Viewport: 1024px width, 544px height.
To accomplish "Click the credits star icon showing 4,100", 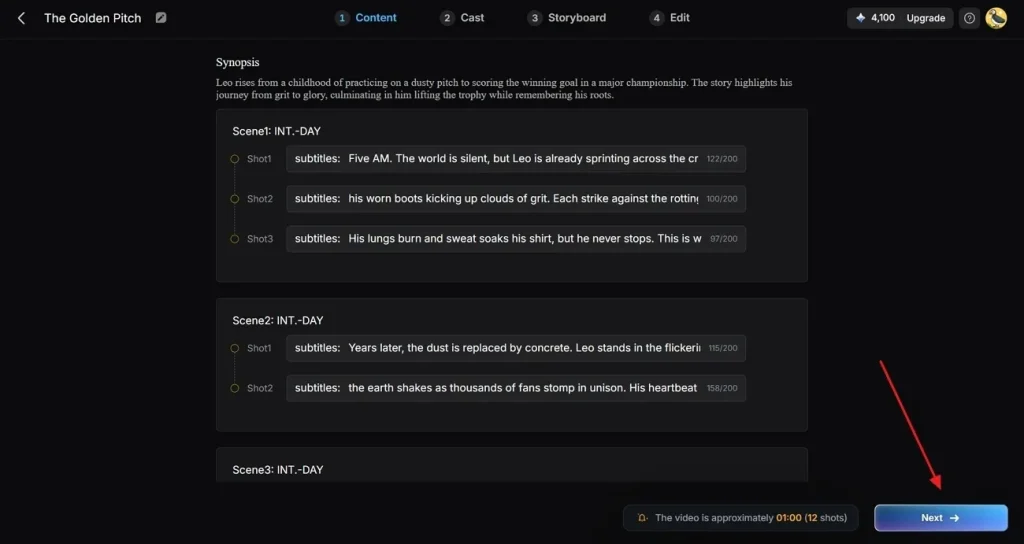I will [x=860, y=18].
